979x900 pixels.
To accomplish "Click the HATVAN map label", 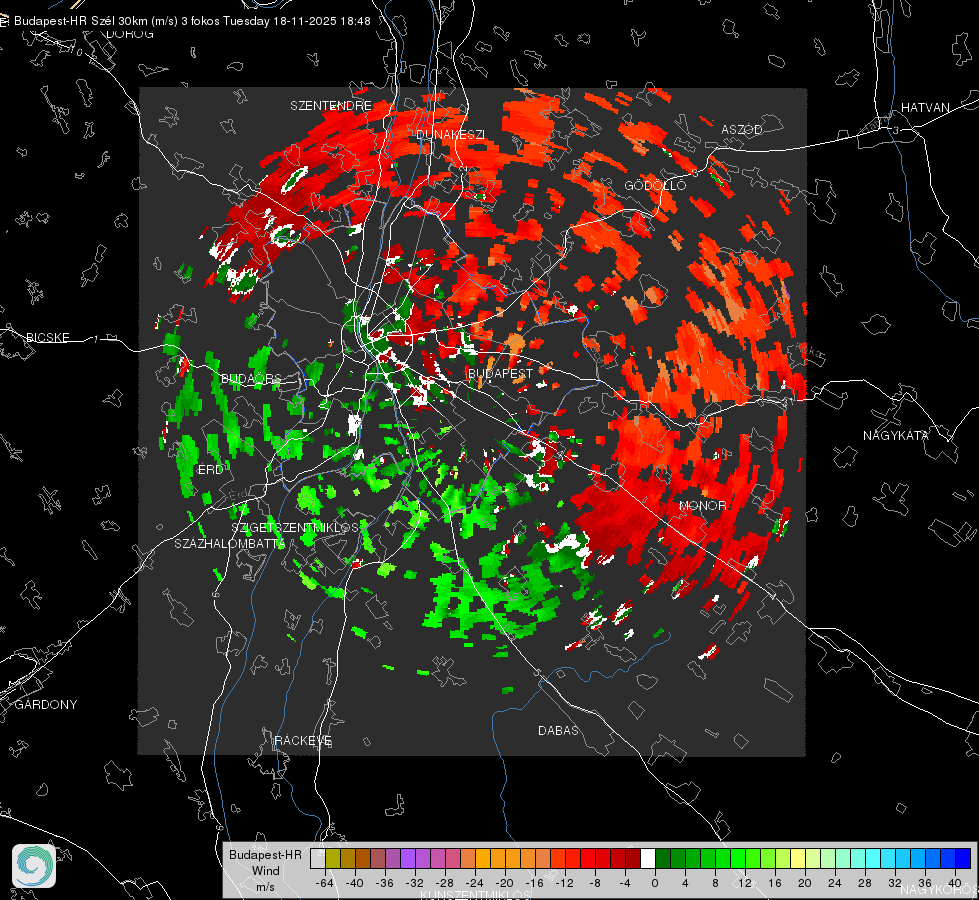I will tap(925, 107).
